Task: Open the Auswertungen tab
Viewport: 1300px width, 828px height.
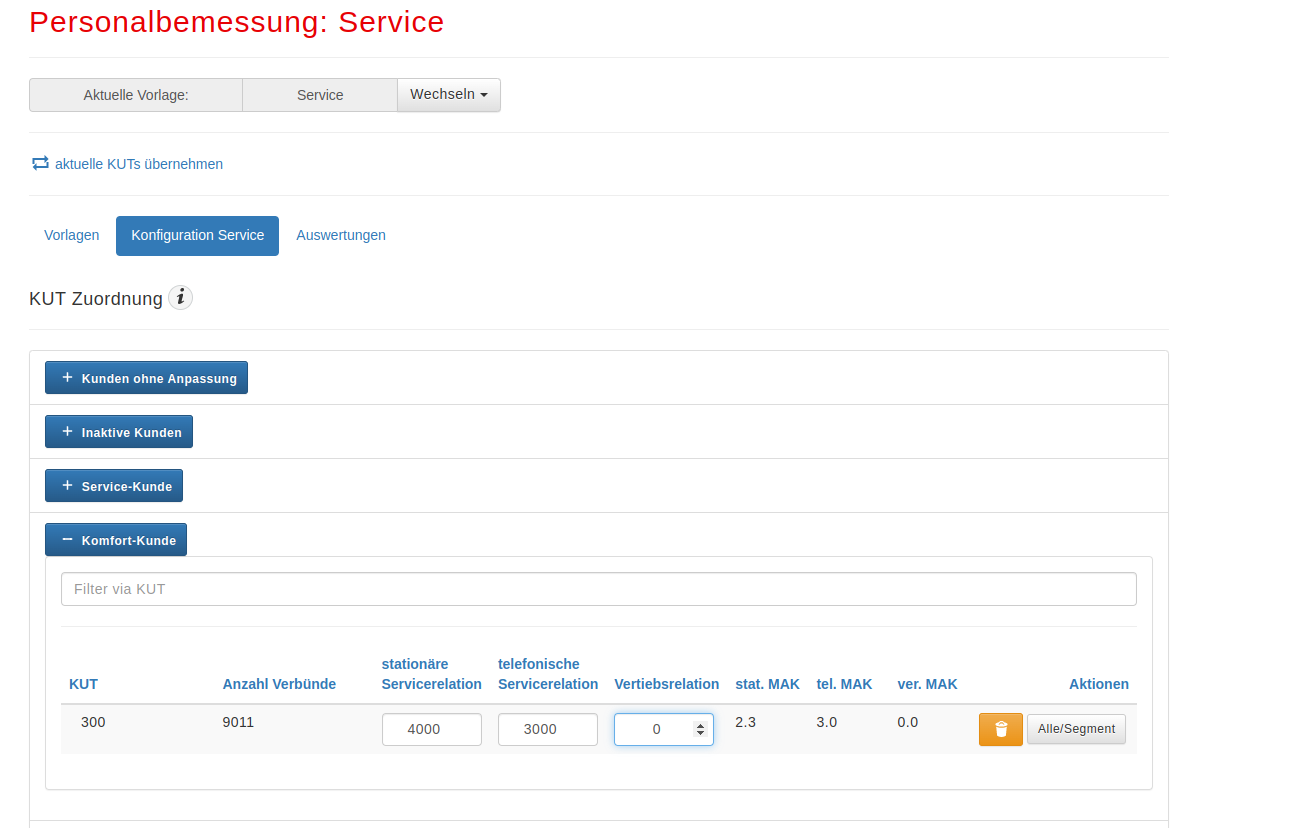Action: pyautogui.click(x=341, y=235)
